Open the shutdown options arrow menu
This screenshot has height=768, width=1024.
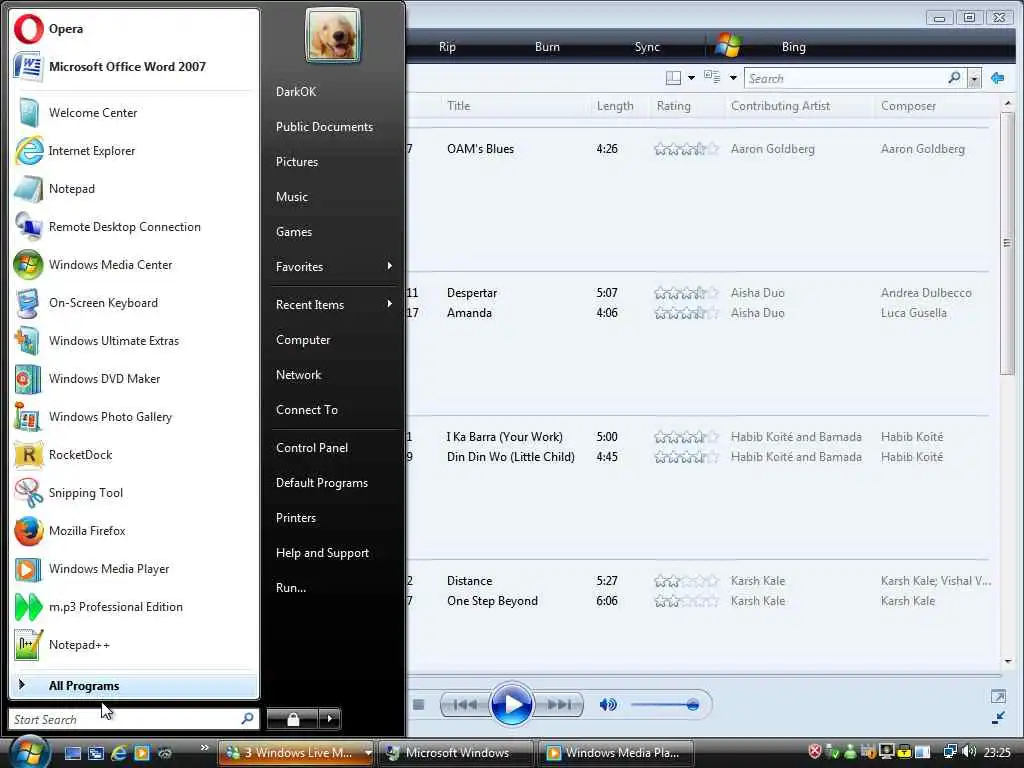pos(330,719)
